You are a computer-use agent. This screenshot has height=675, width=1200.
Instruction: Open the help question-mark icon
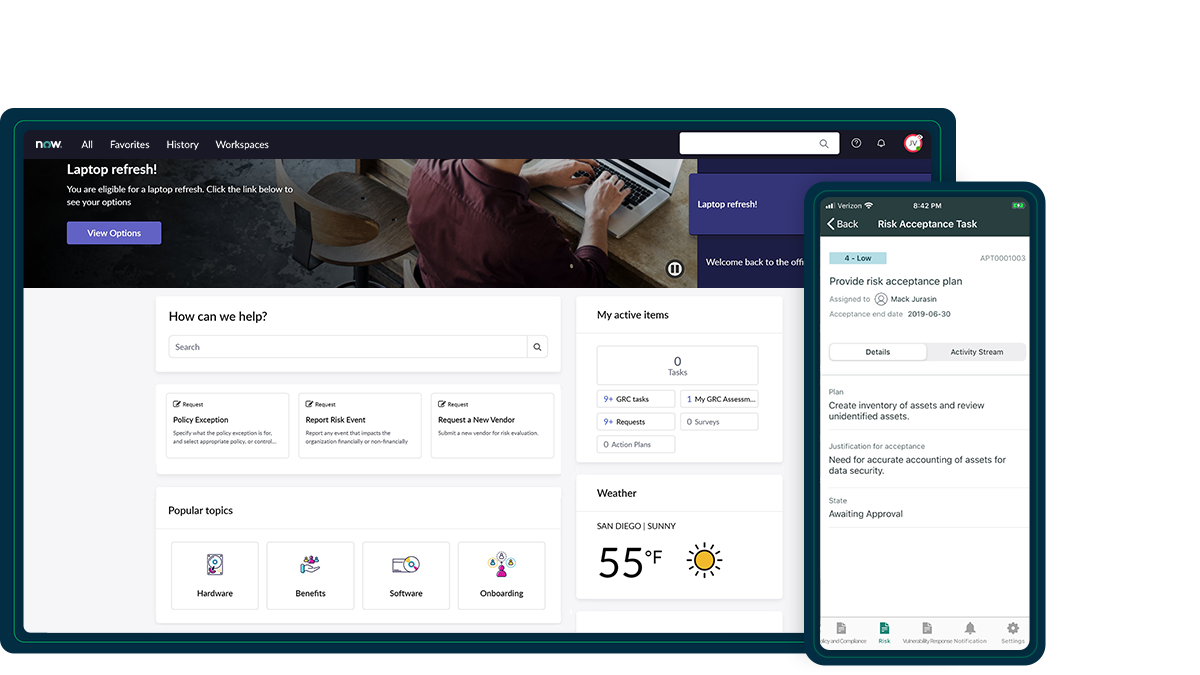(856, 143)
